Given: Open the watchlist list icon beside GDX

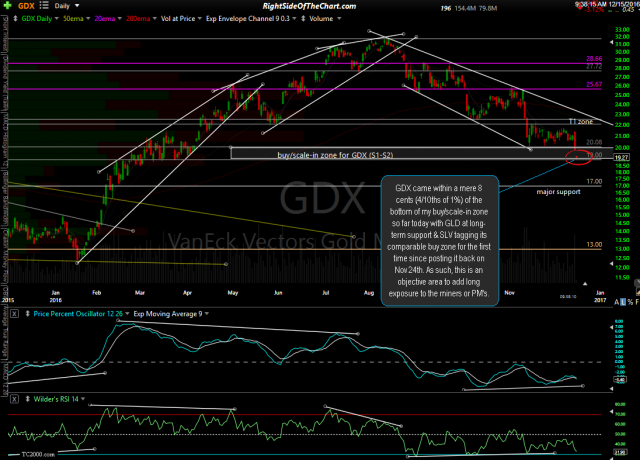Looking at the screenshot, I should pyautogui.click(x=44, y=6).
